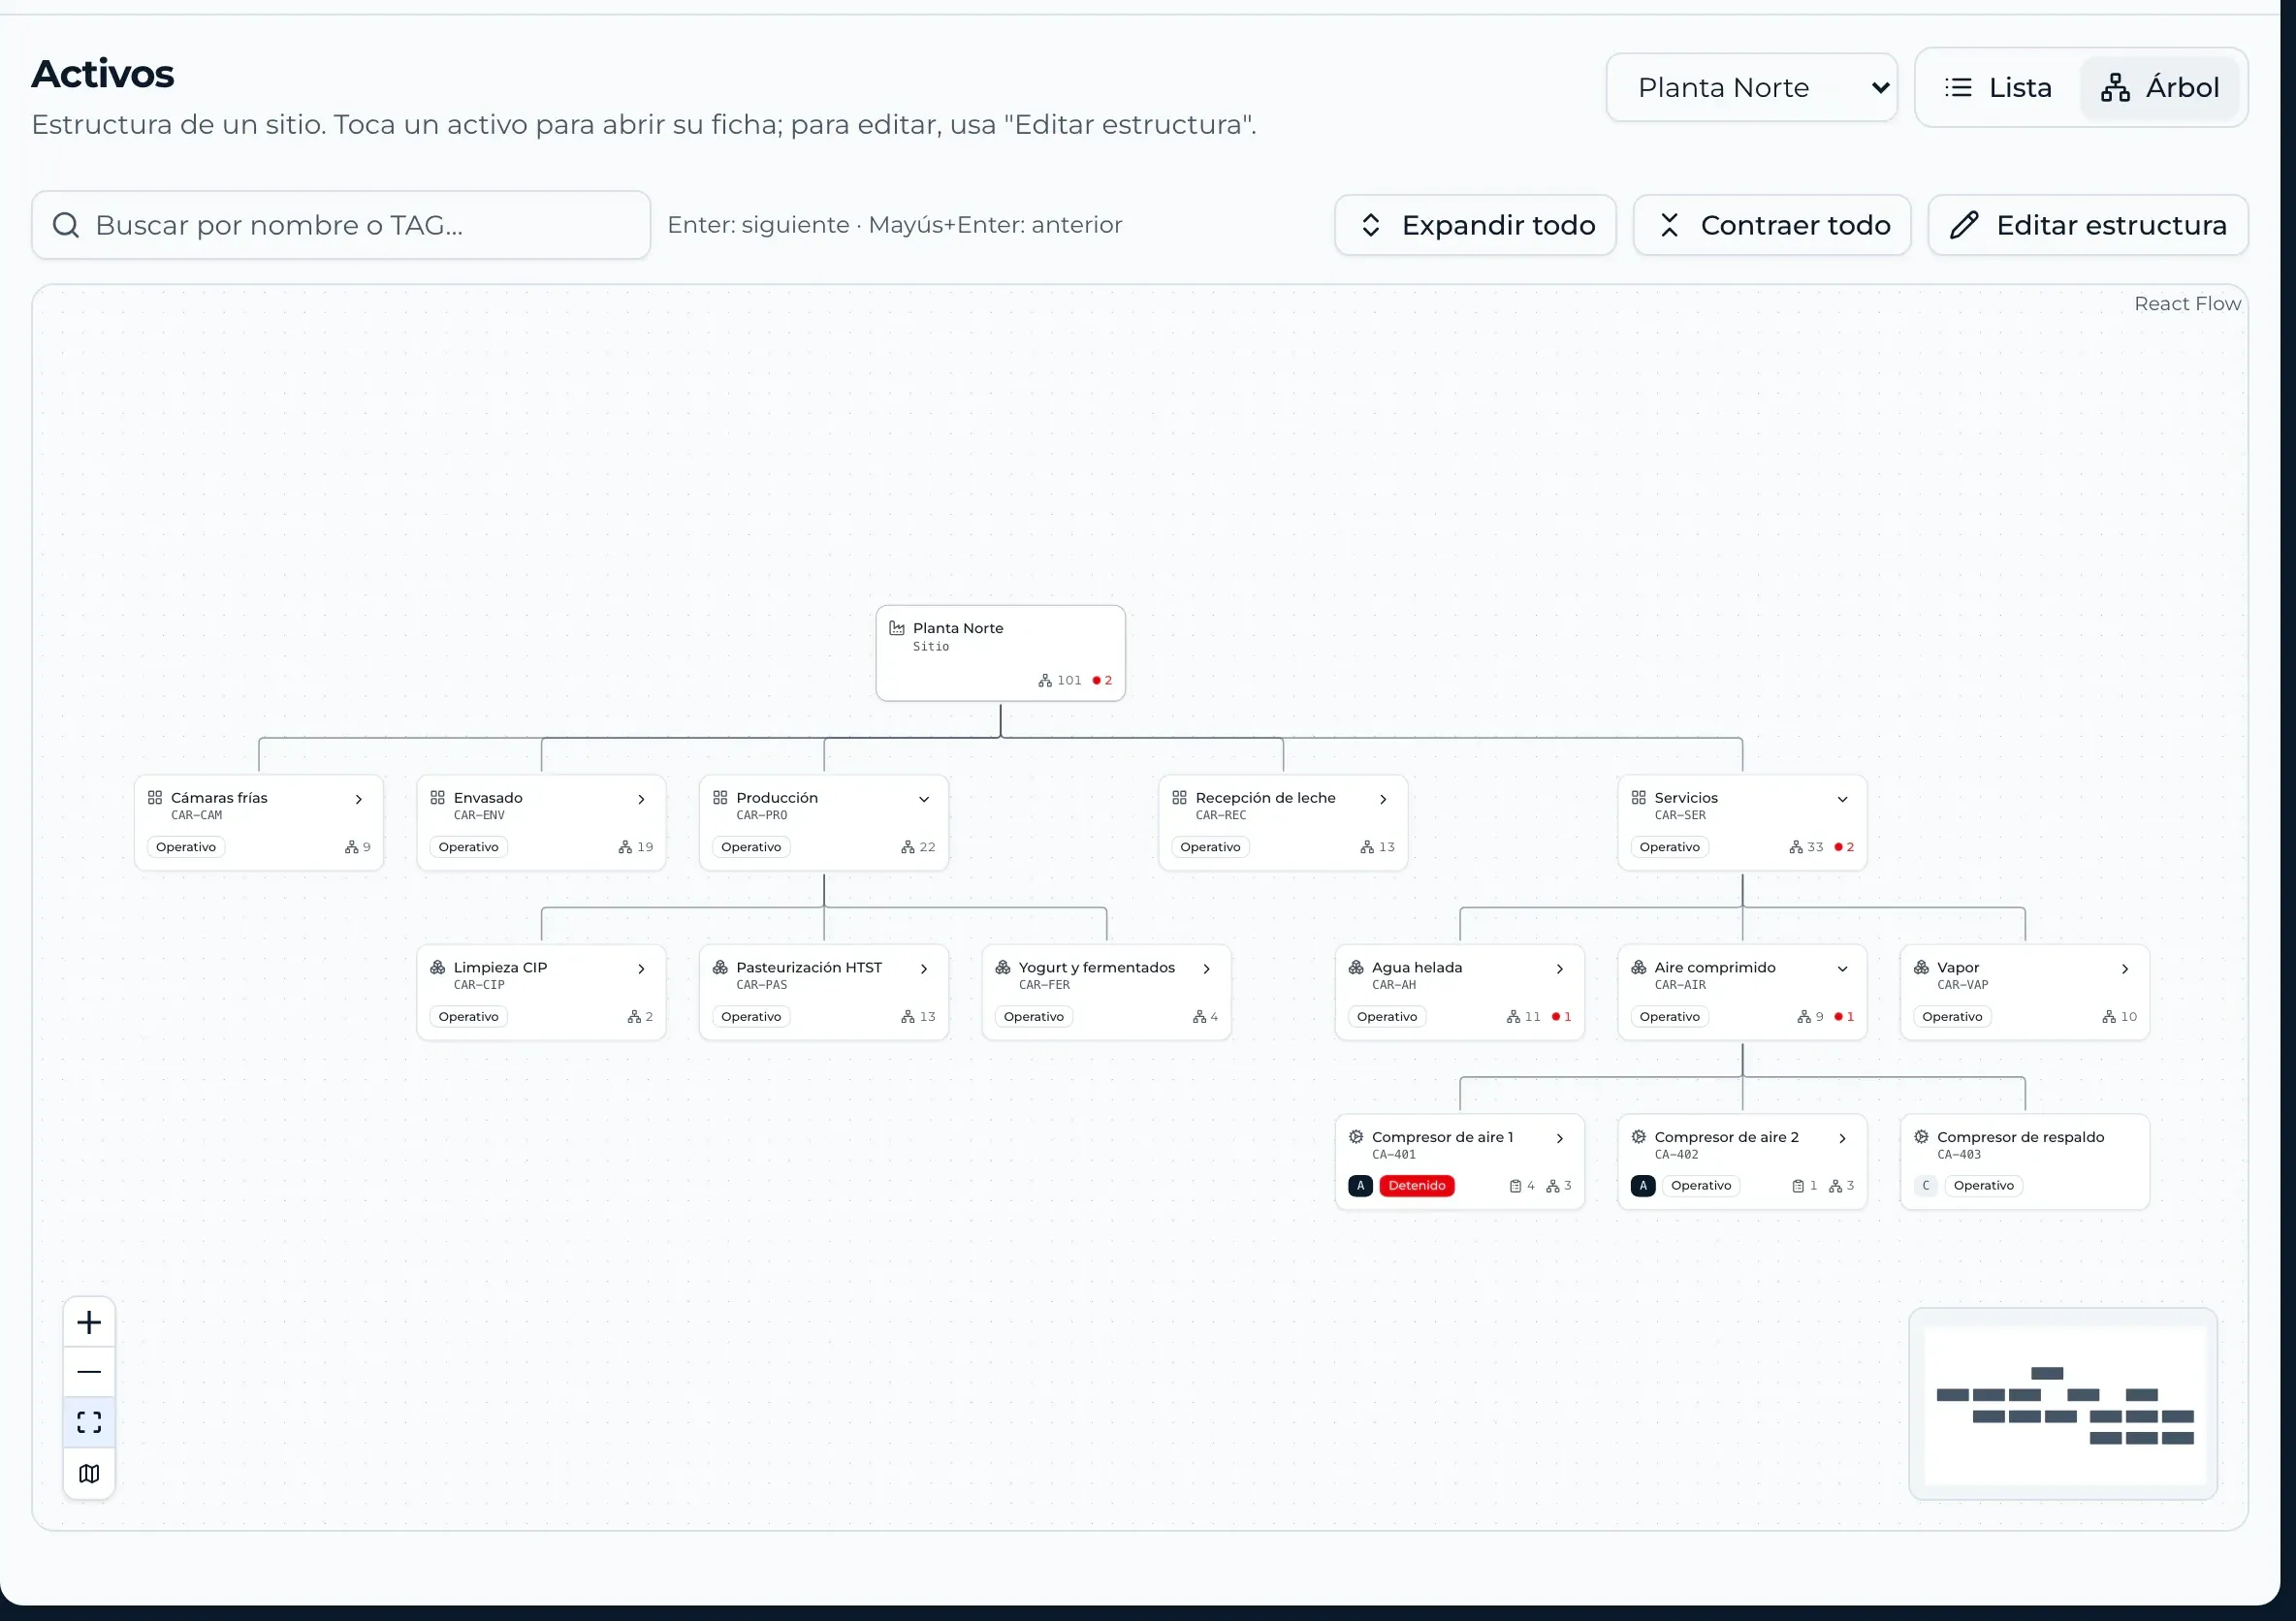Click the gear icon on Compresor de respaldo

(x=1921, y=1136)
